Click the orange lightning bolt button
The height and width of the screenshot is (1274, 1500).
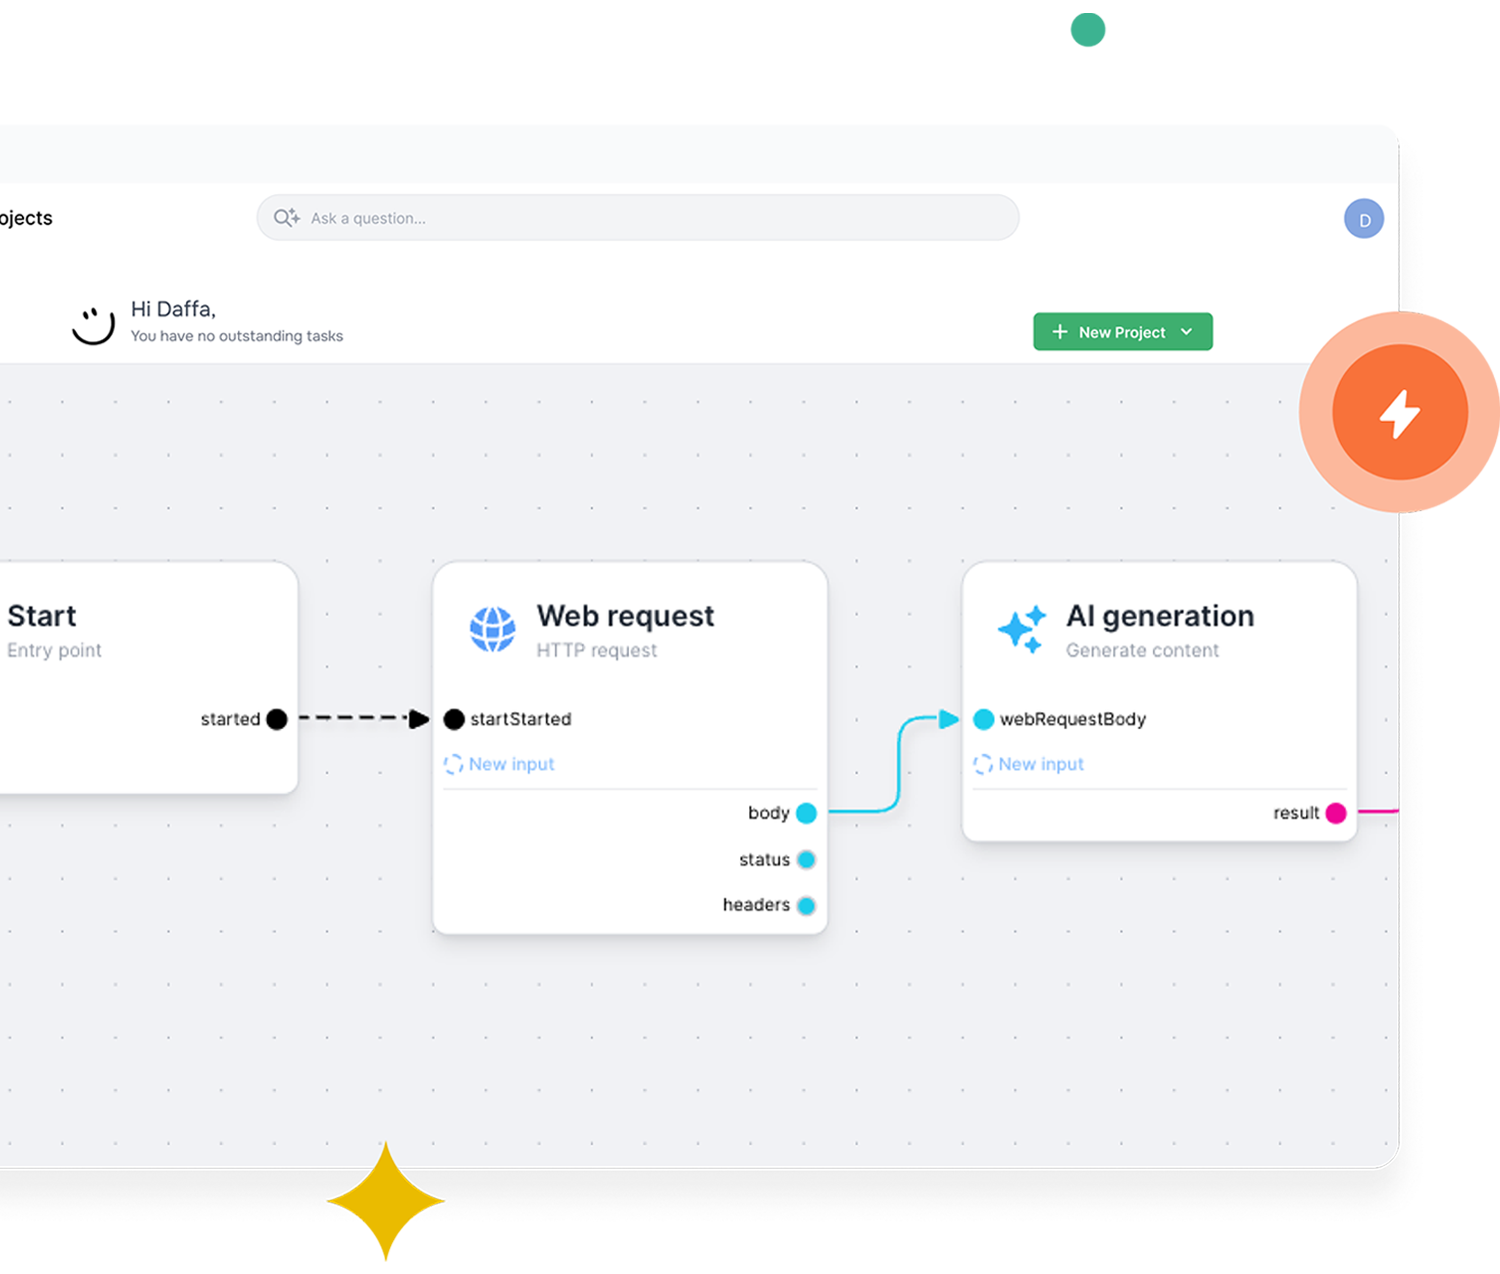[1400, 412]
